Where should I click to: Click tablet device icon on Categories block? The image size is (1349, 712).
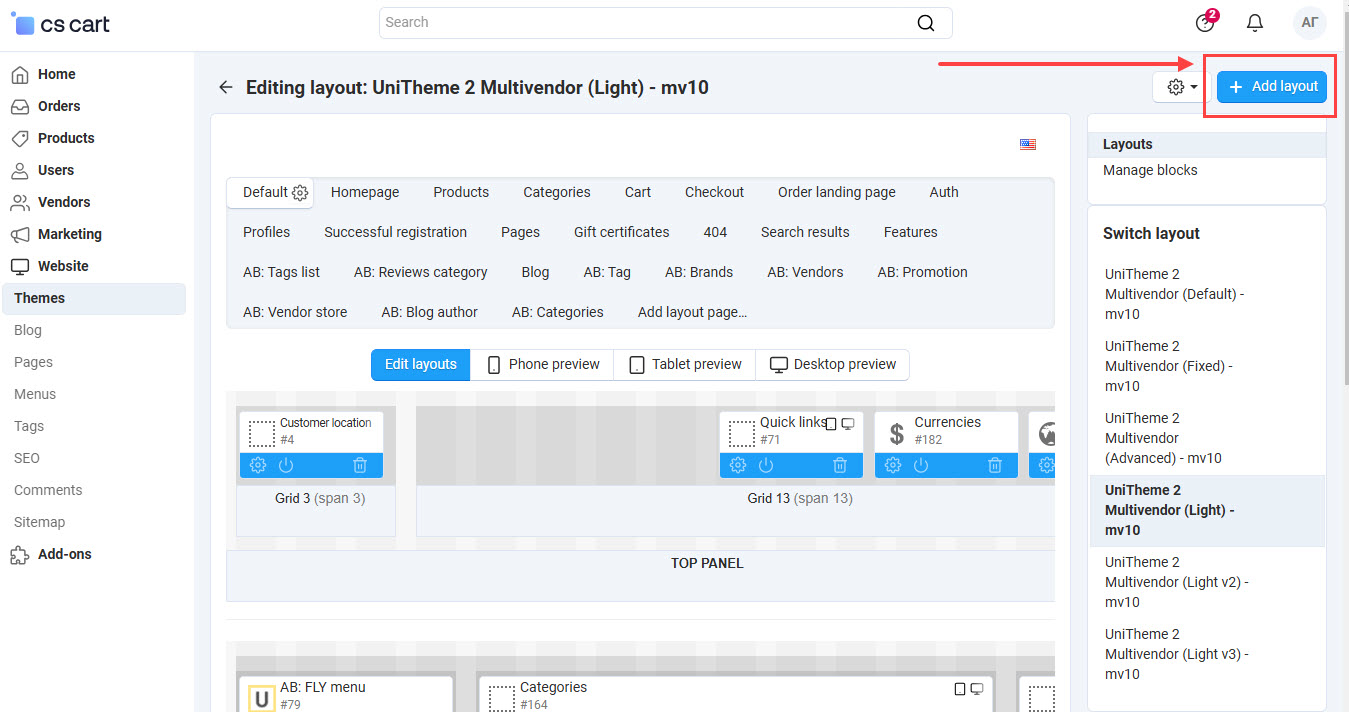960,689
